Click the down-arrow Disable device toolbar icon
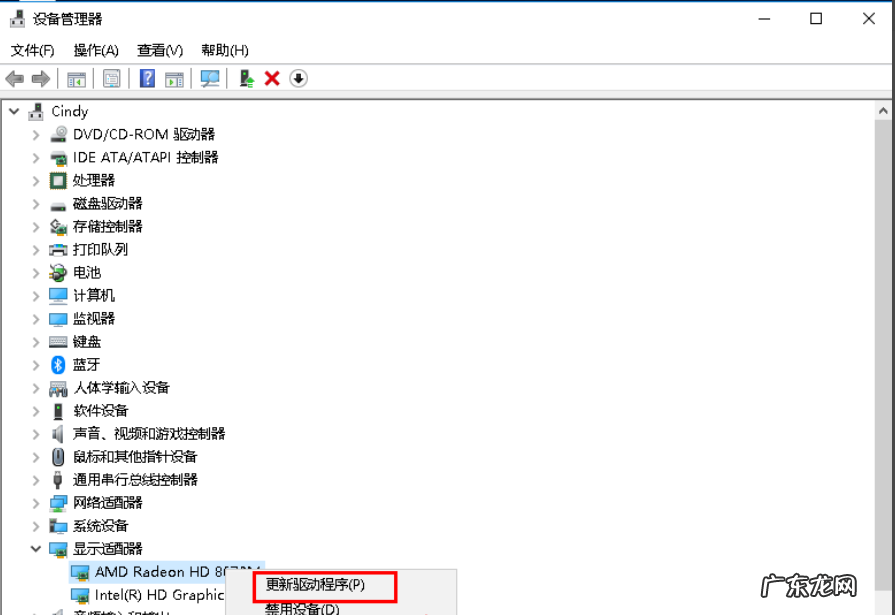This screenshot has height=615, width=895. [299, 78]
